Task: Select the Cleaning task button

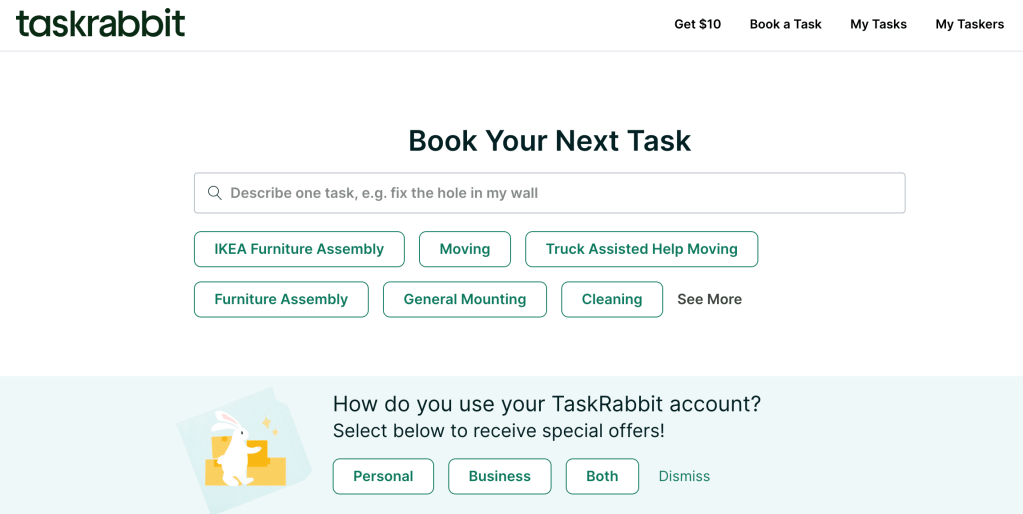Action: (x=611, y=299)
